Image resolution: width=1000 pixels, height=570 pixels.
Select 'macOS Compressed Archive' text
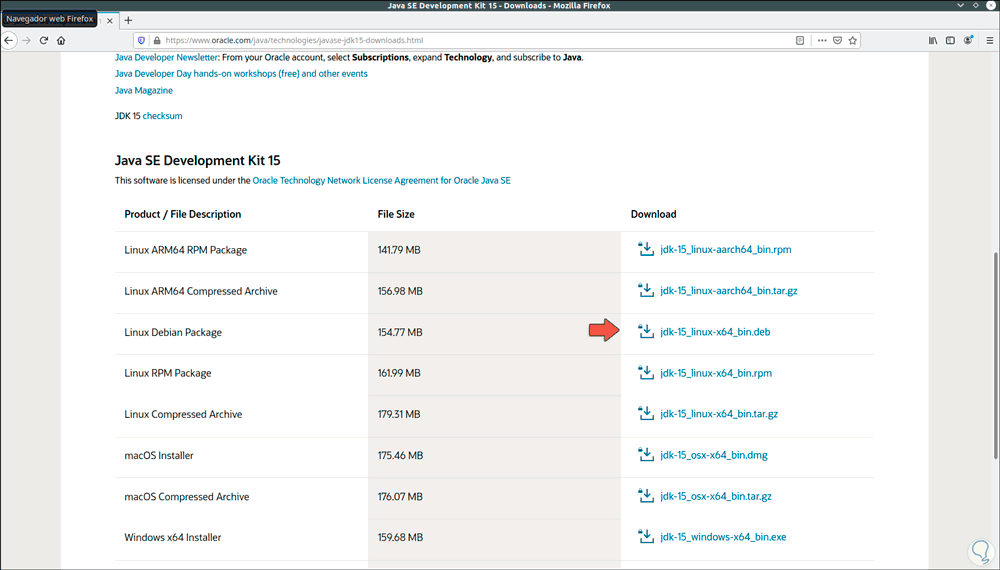click(187, 497)
